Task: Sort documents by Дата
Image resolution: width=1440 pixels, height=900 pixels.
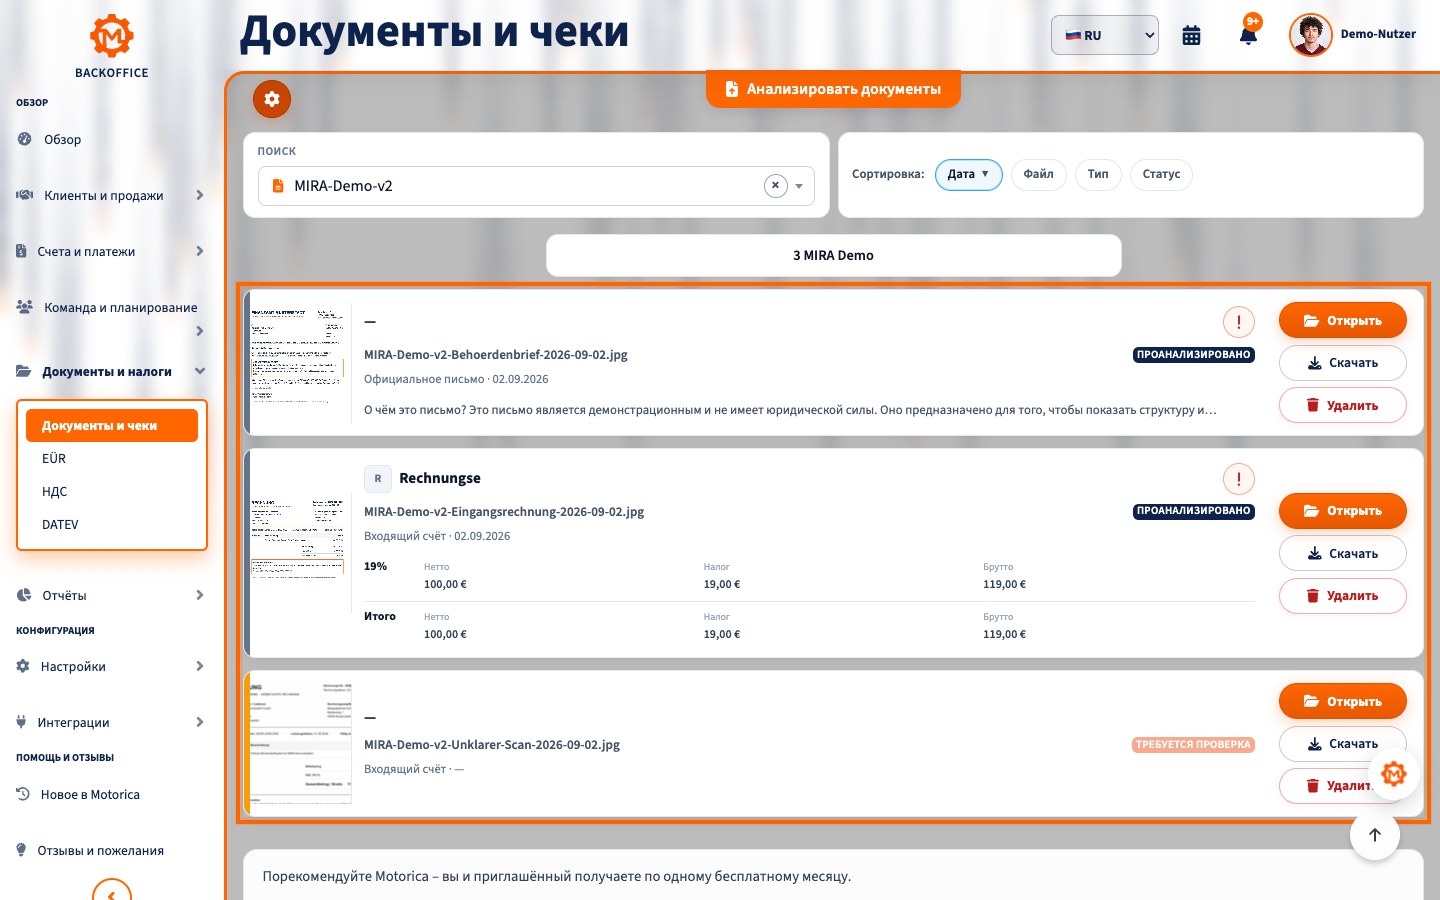Action: point(968,174)
